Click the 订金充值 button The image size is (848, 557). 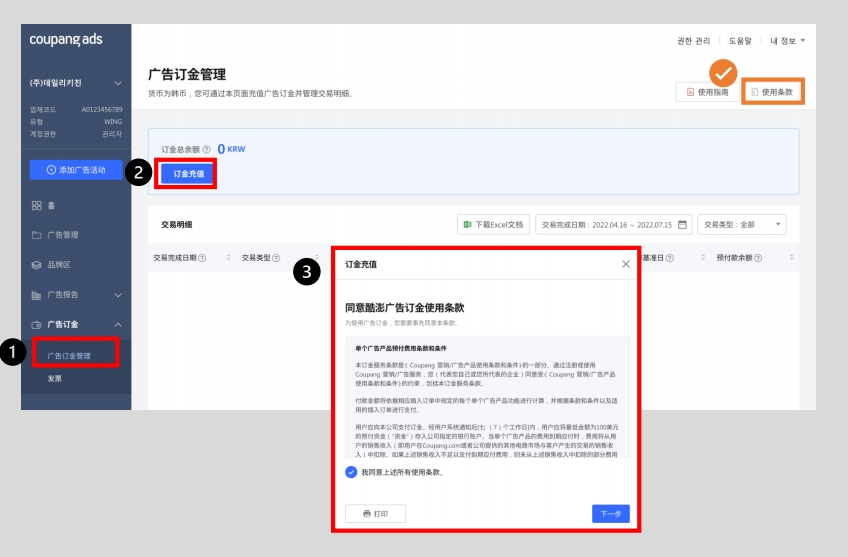coord(188,174)
